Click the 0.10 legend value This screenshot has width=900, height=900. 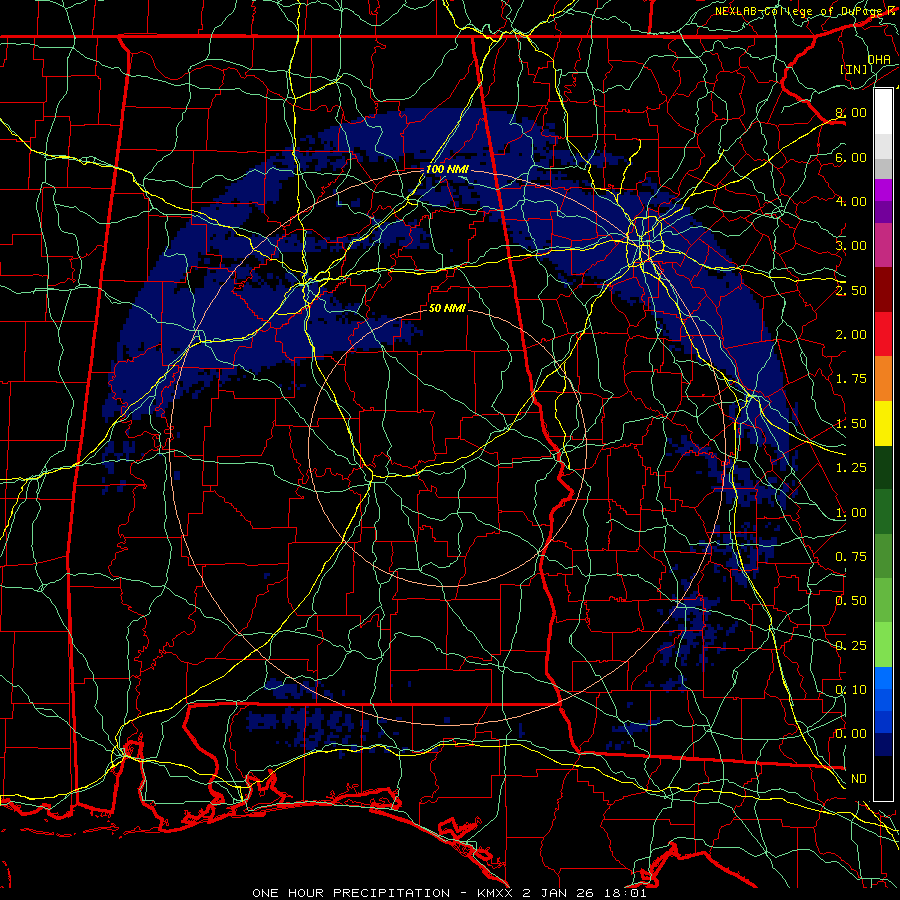(851, 690)
